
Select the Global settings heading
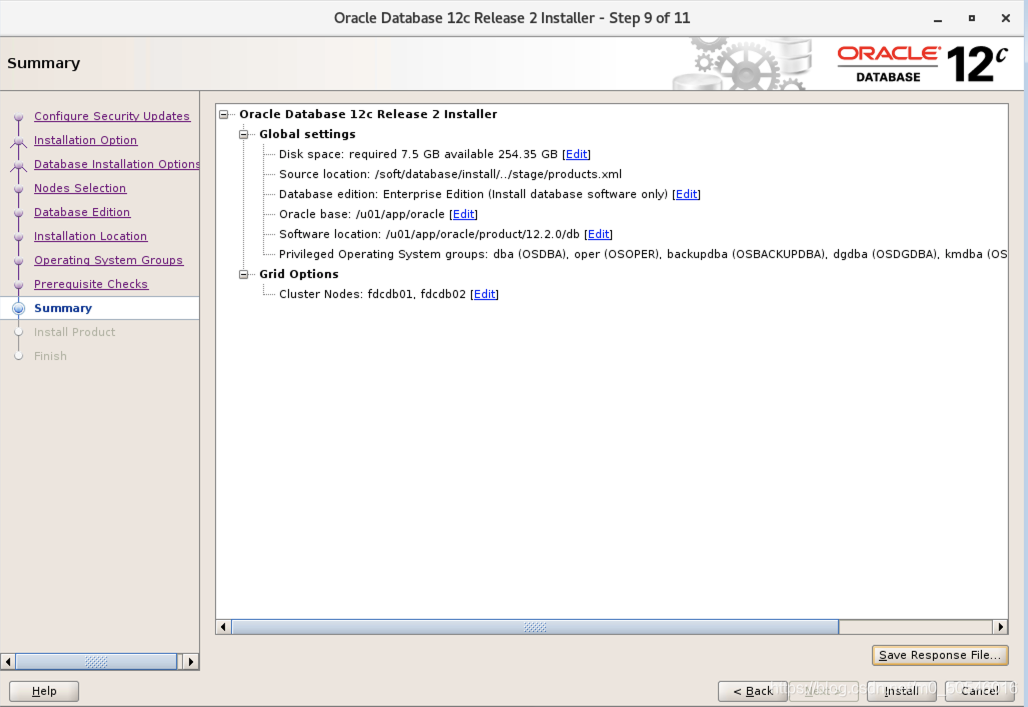click(307, 134)
